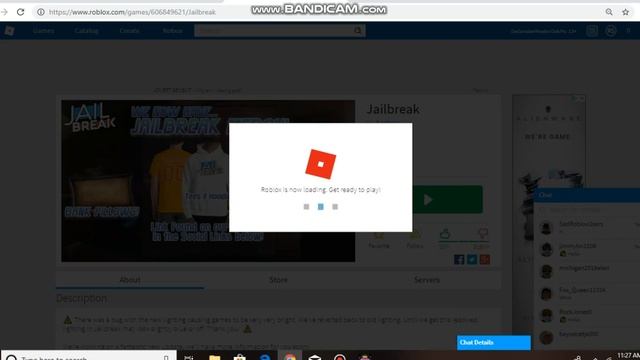Share the game via Facebook icon

click(x=459, y=260)
